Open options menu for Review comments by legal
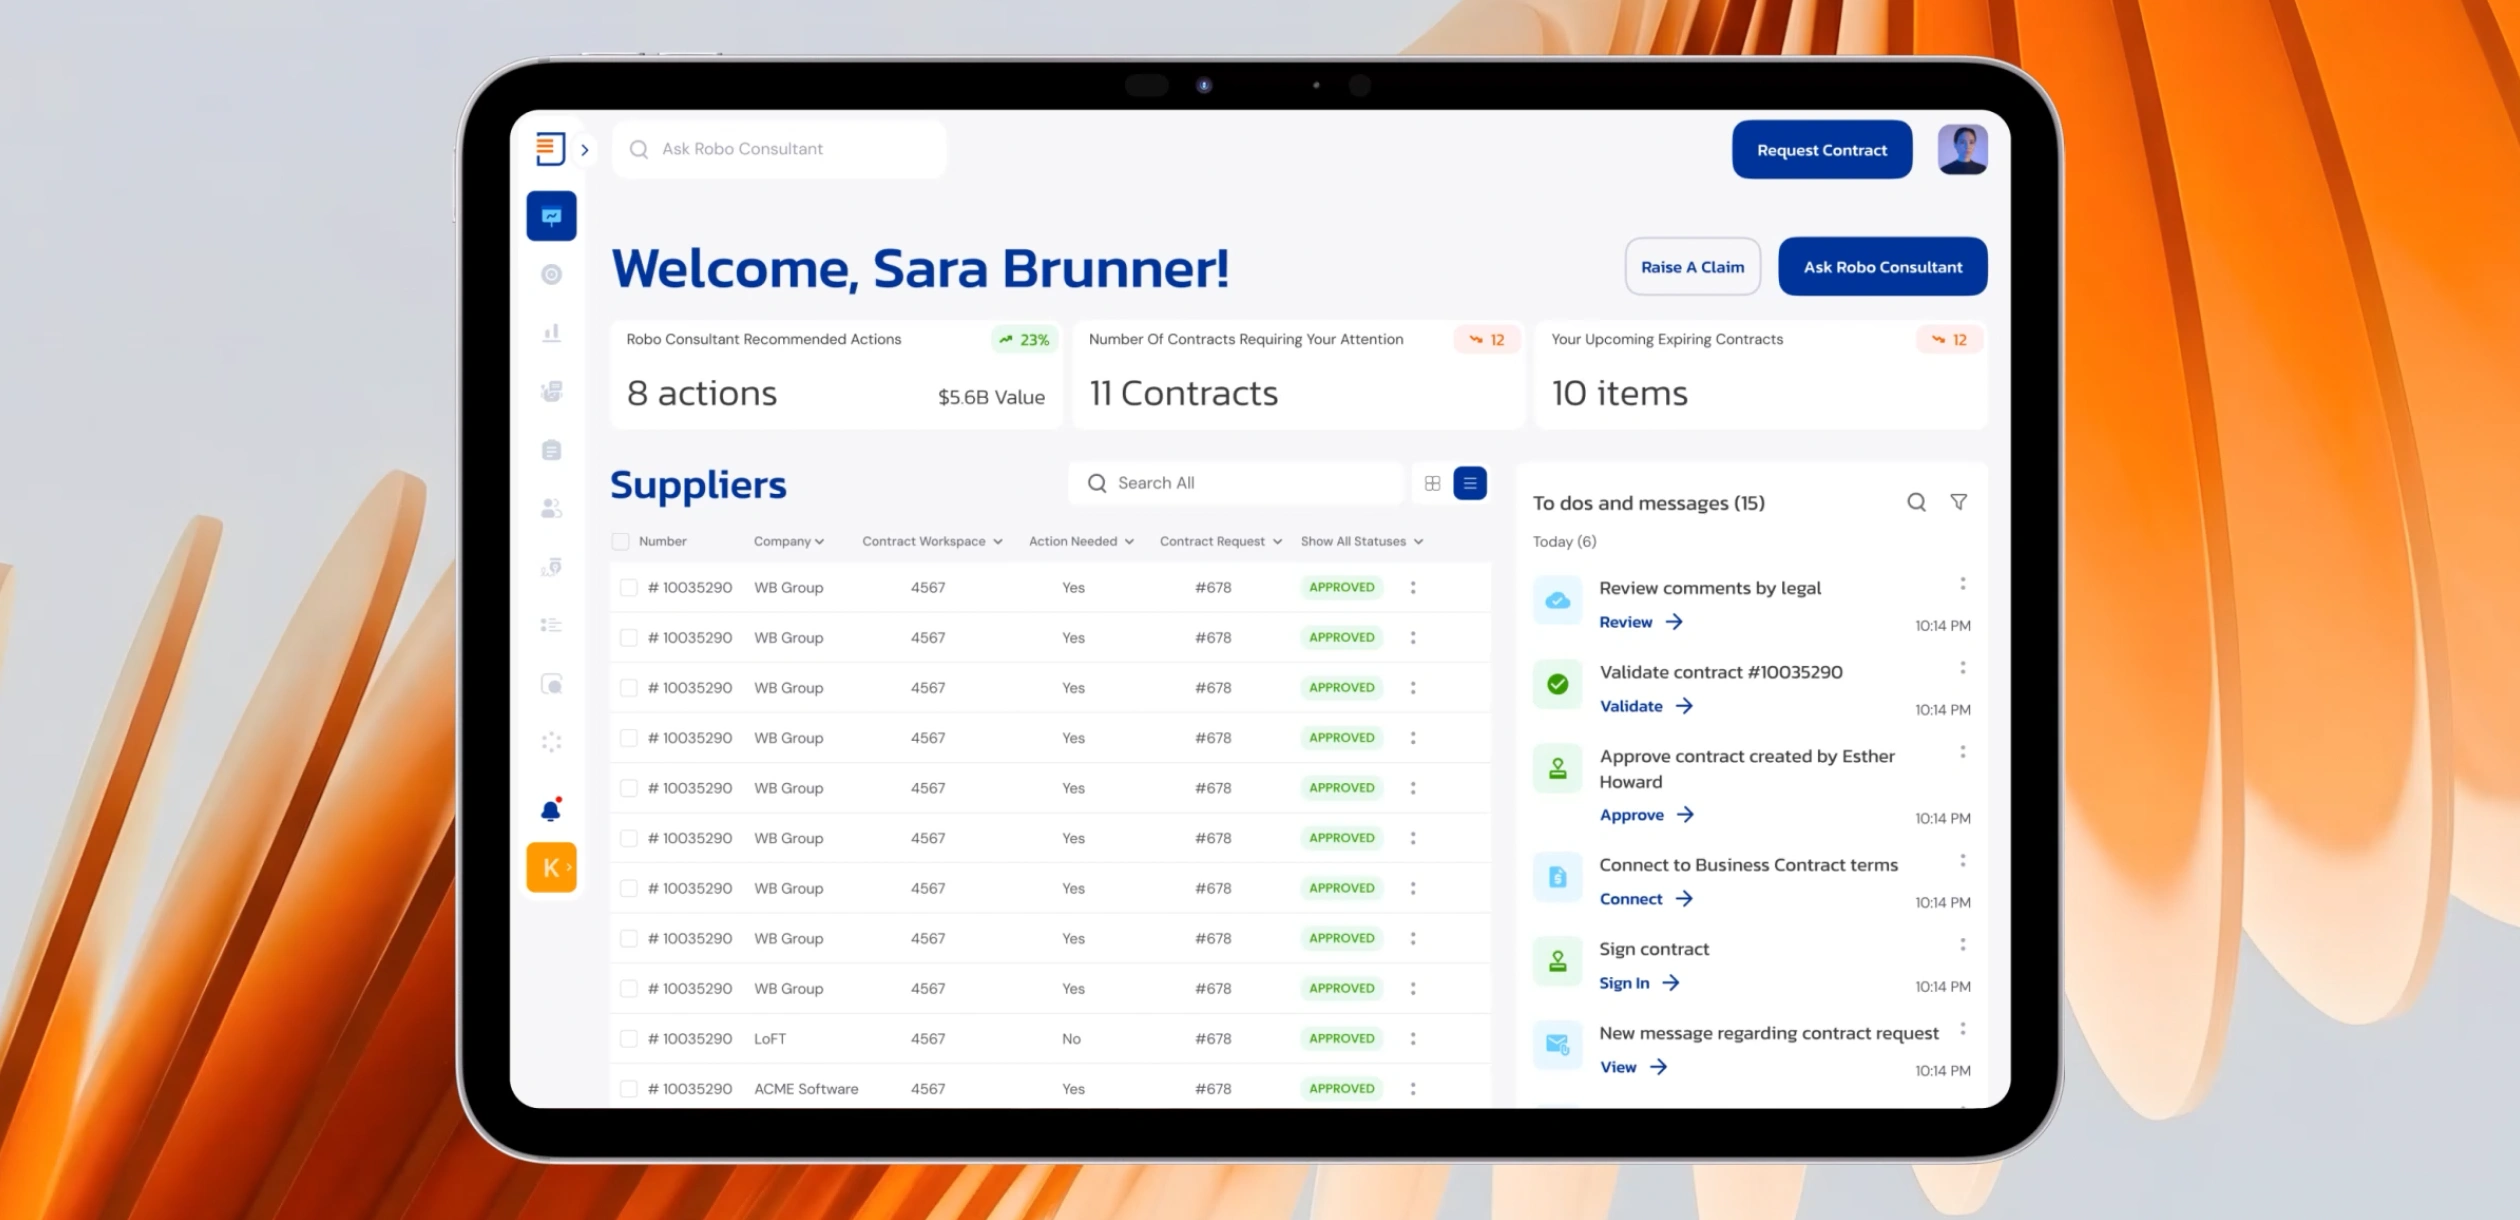 [1963, 583]
